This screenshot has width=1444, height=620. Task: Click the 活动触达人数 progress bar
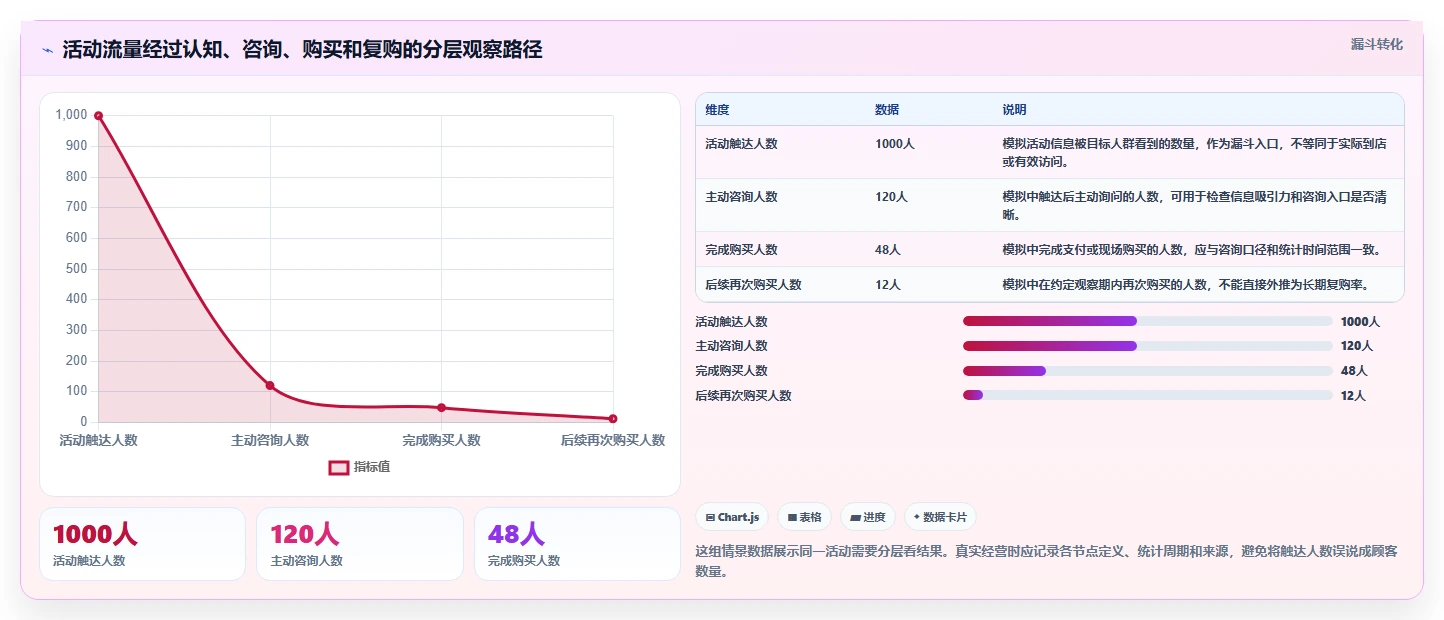[x=1147, y=321]
